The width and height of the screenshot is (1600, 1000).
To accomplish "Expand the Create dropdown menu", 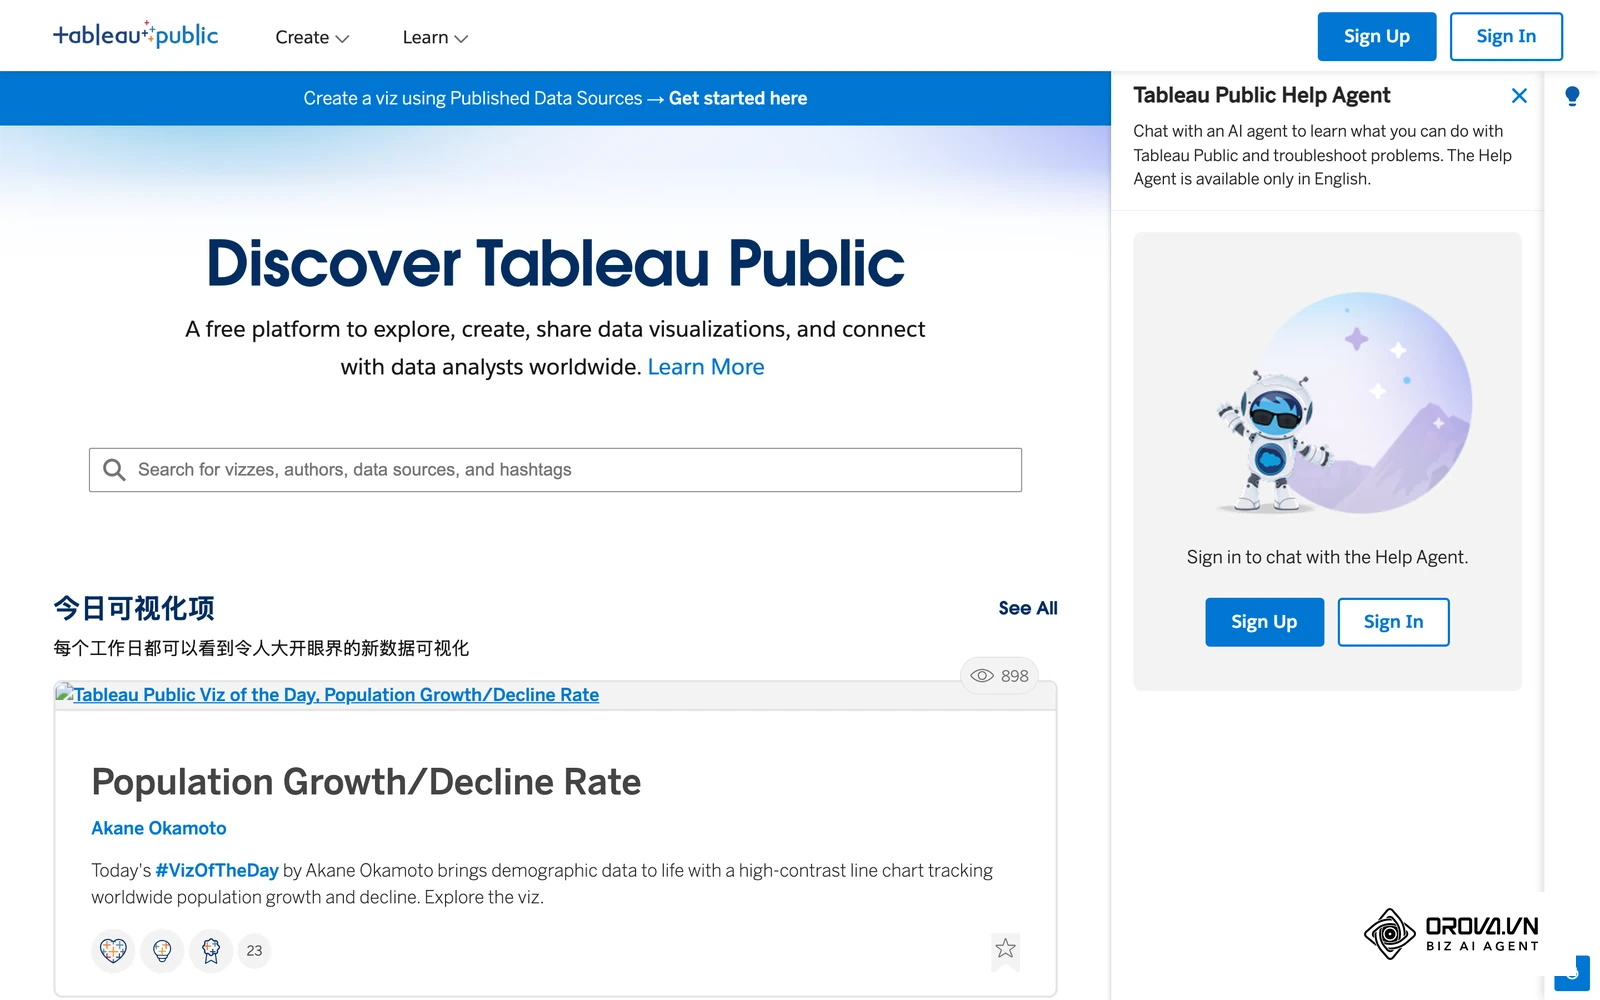I will 312,37.
